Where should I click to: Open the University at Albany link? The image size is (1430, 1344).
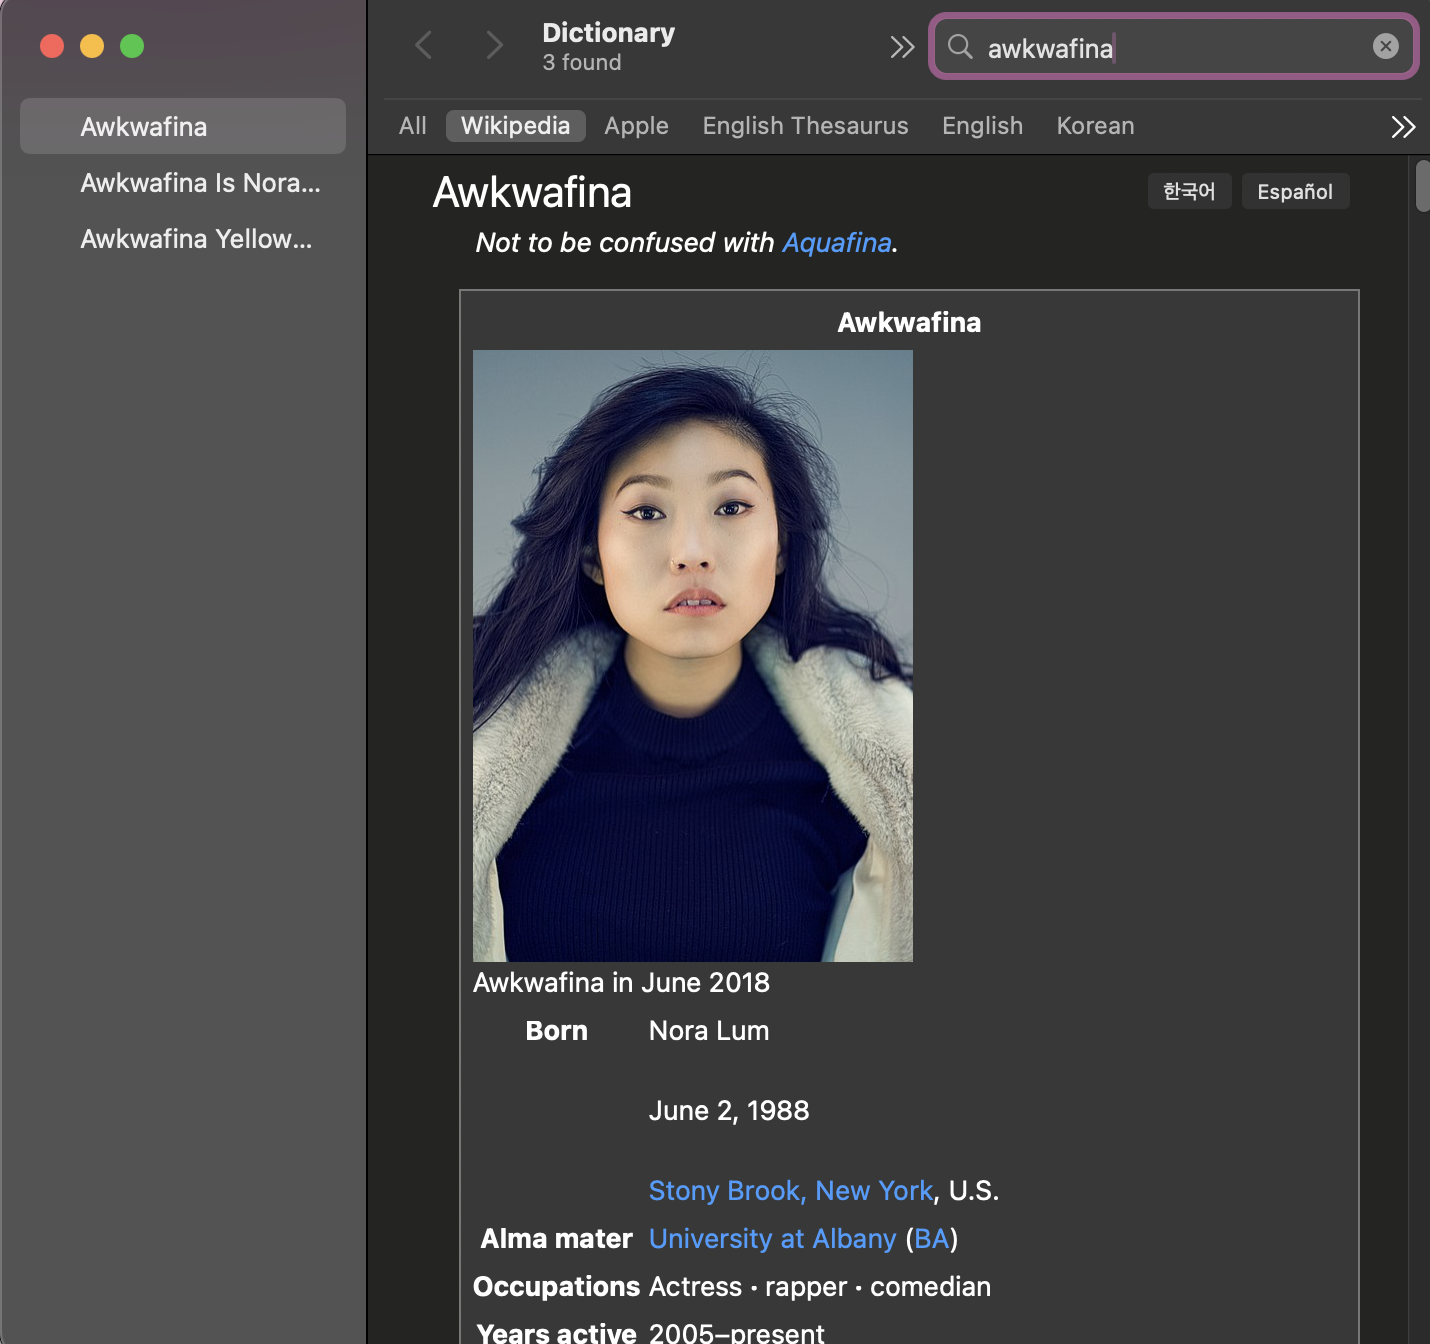772,1239
